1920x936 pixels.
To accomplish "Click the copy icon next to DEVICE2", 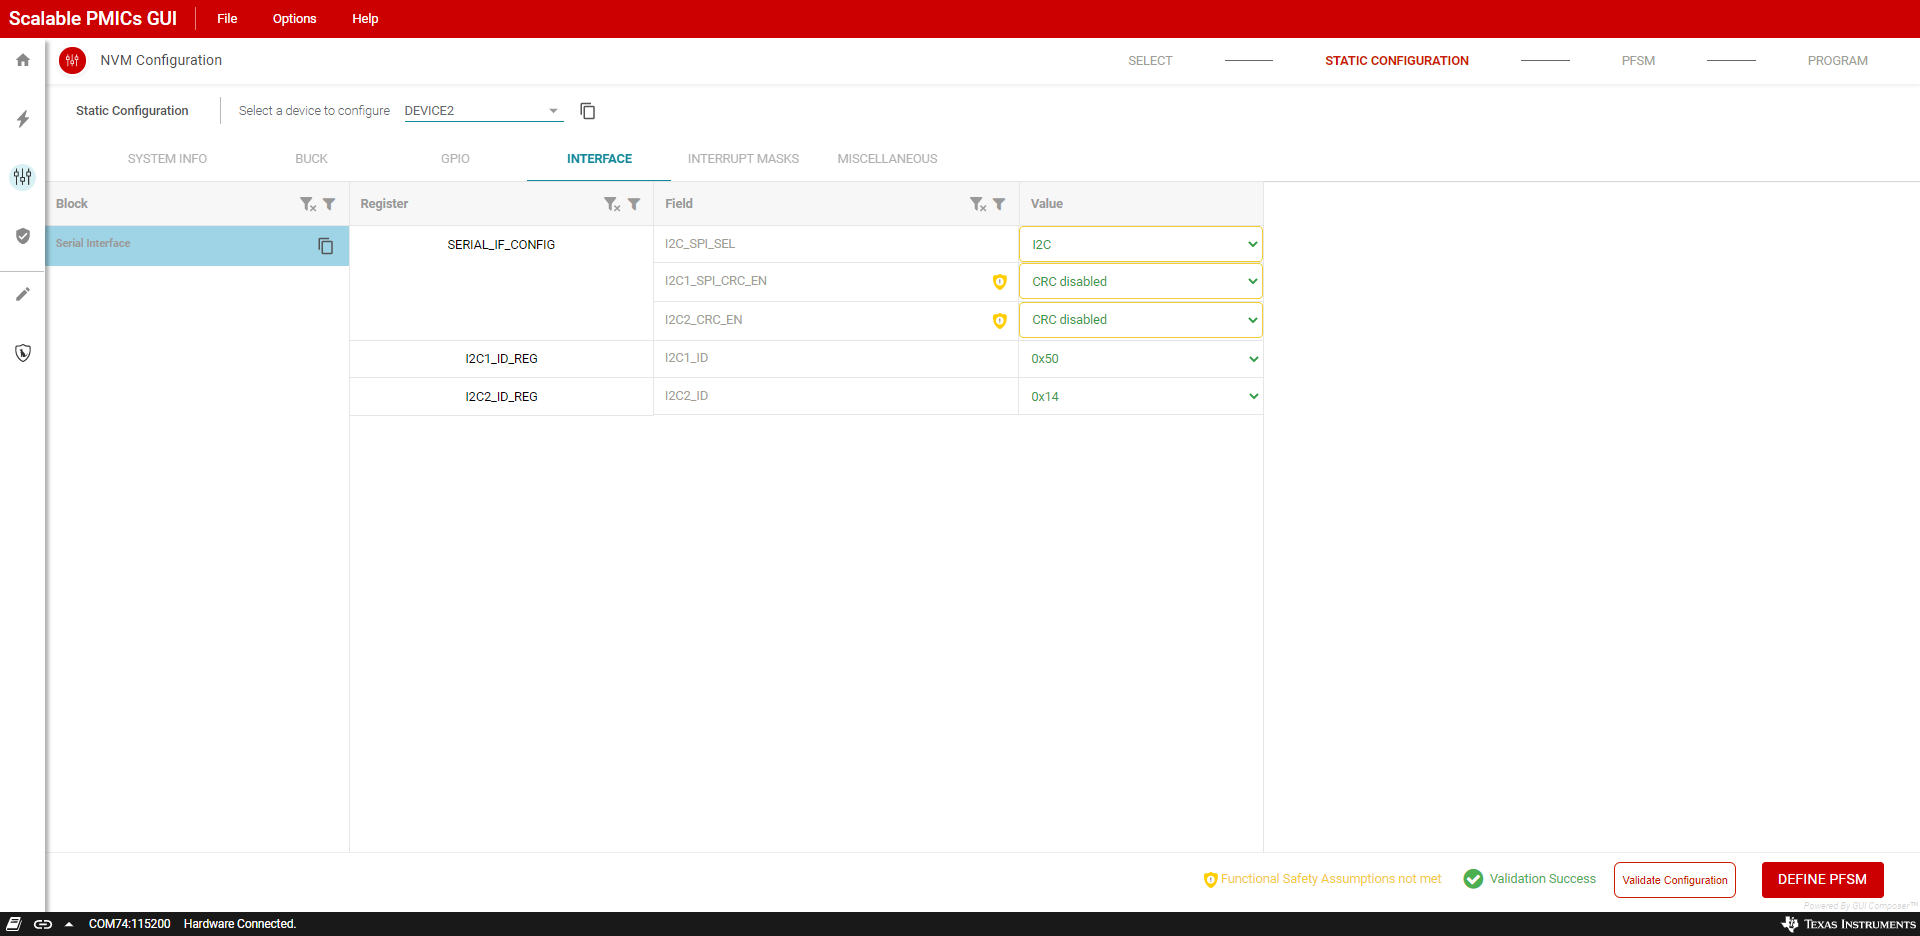I will pos(588,111).
